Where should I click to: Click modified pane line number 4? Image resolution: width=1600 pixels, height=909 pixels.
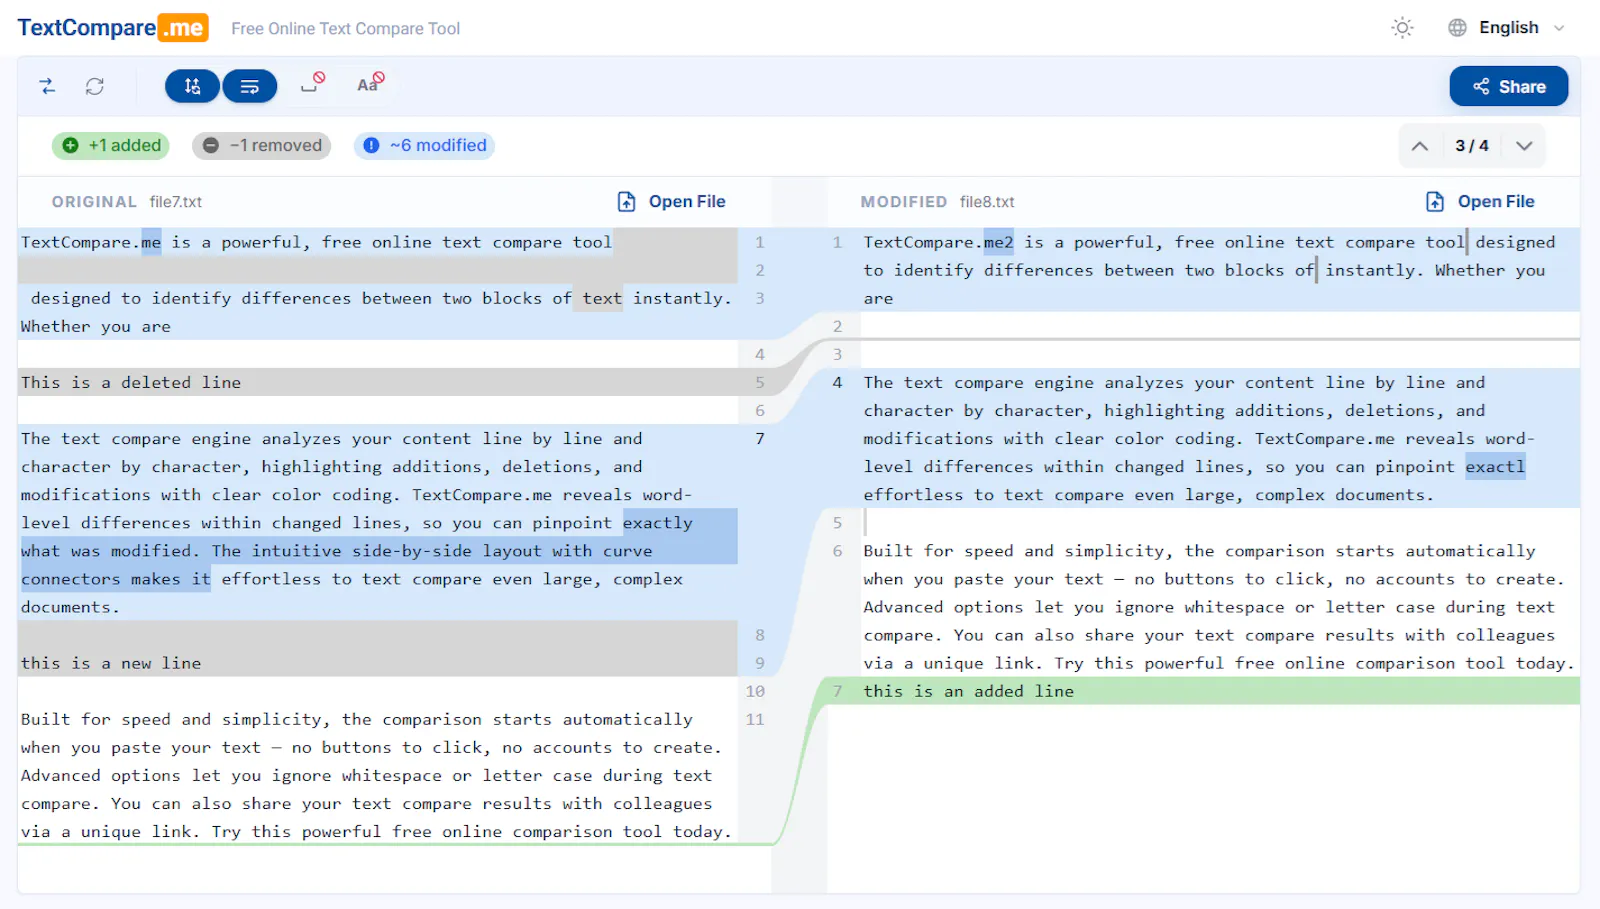838,382
